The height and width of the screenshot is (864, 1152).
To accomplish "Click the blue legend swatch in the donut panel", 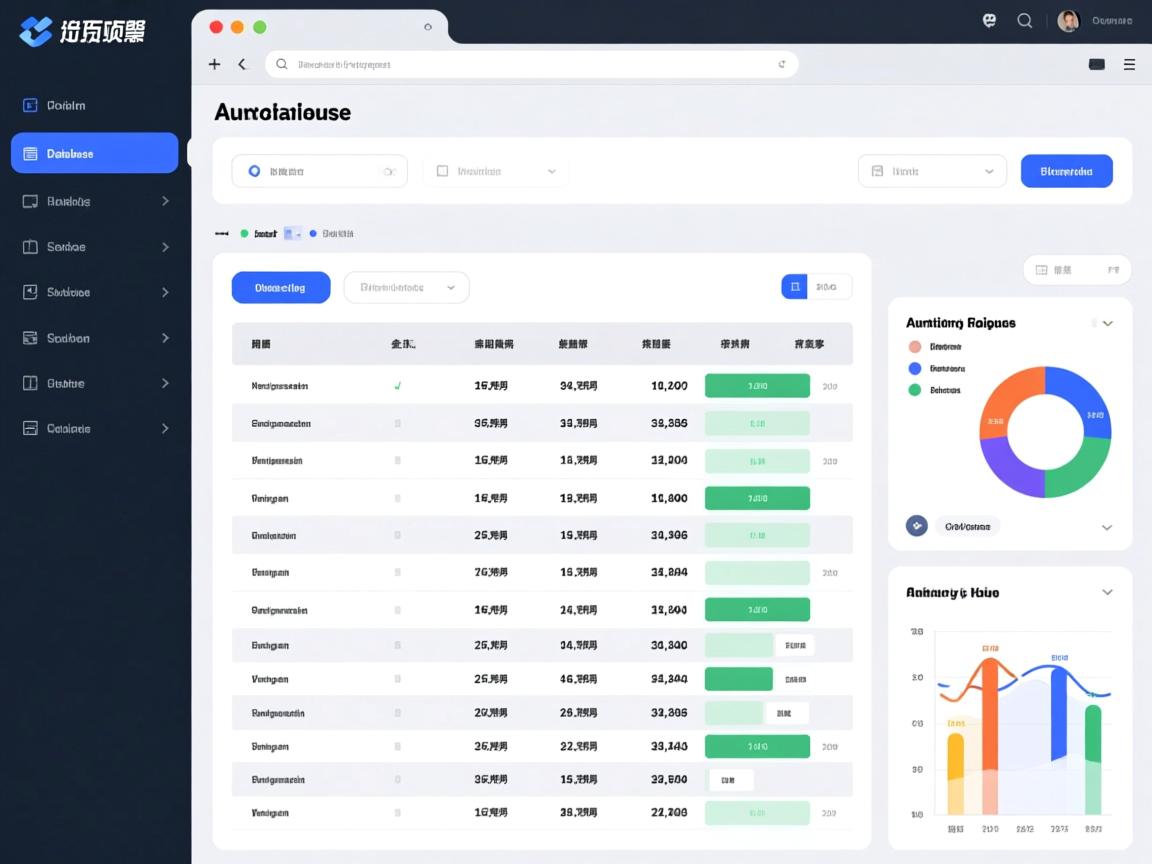I will pyautogui.click(x=914, y=368).
